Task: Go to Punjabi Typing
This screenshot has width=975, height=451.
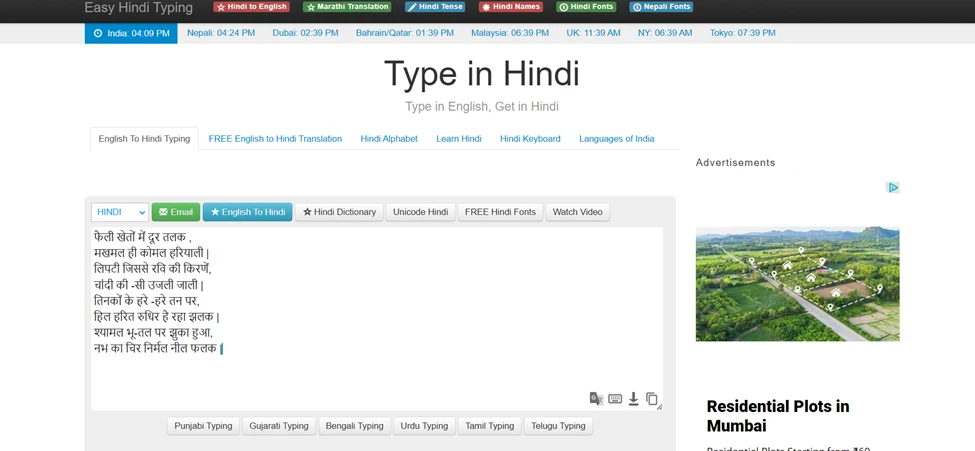Action: tap(203, 426)
